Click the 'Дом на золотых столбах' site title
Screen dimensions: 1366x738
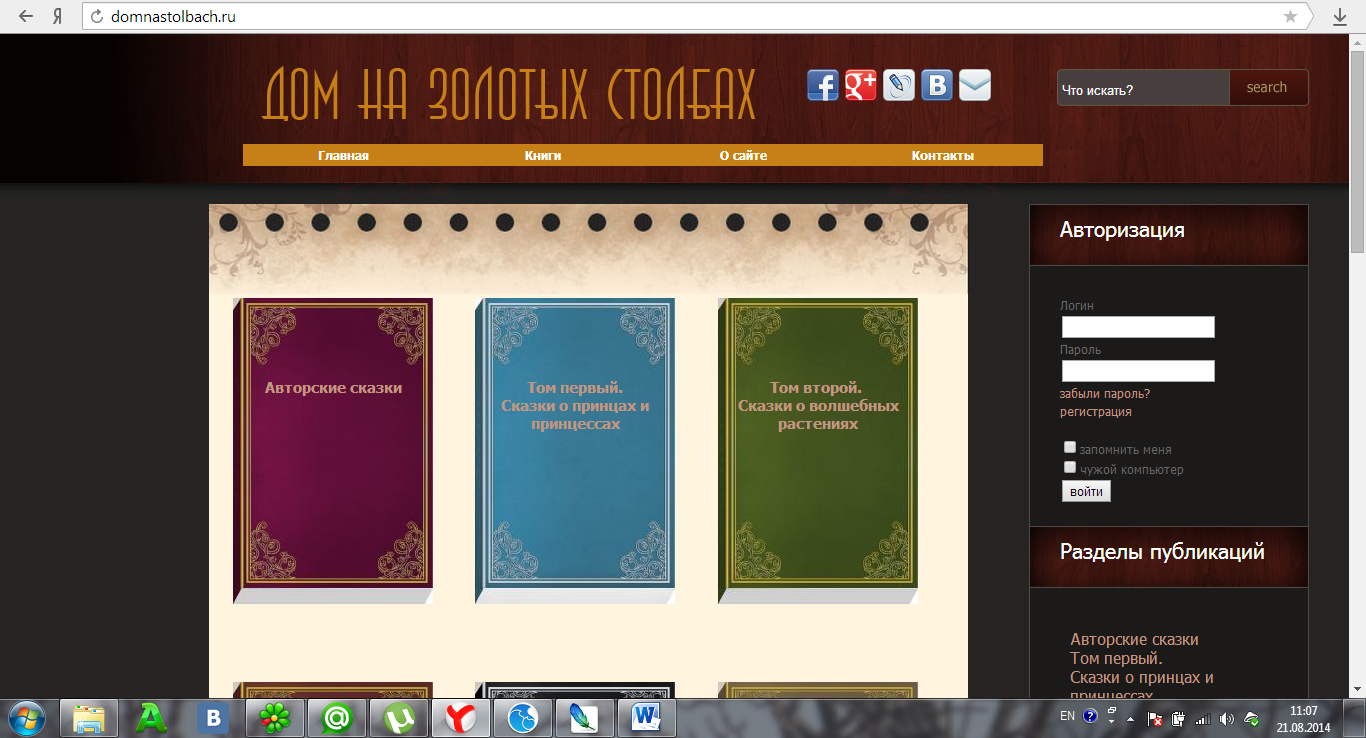pos(509,95)
